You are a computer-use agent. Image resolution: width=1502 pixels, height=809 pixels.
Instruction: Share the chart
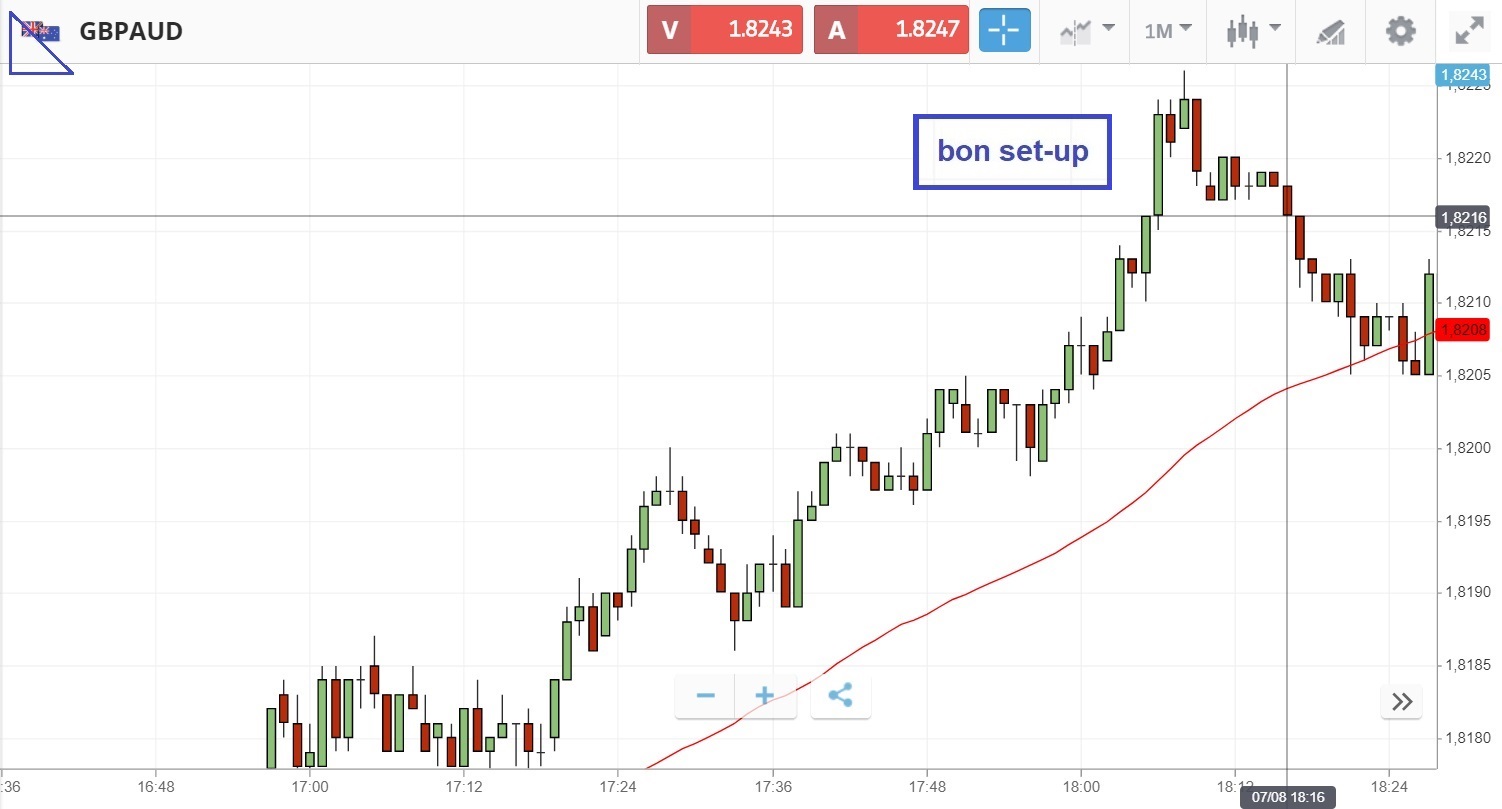(x=840, y=696)
